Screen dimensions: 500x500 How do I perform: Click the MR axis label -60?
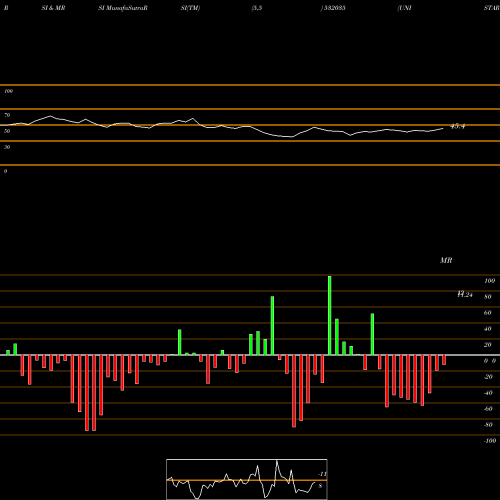tap(488, 409)
